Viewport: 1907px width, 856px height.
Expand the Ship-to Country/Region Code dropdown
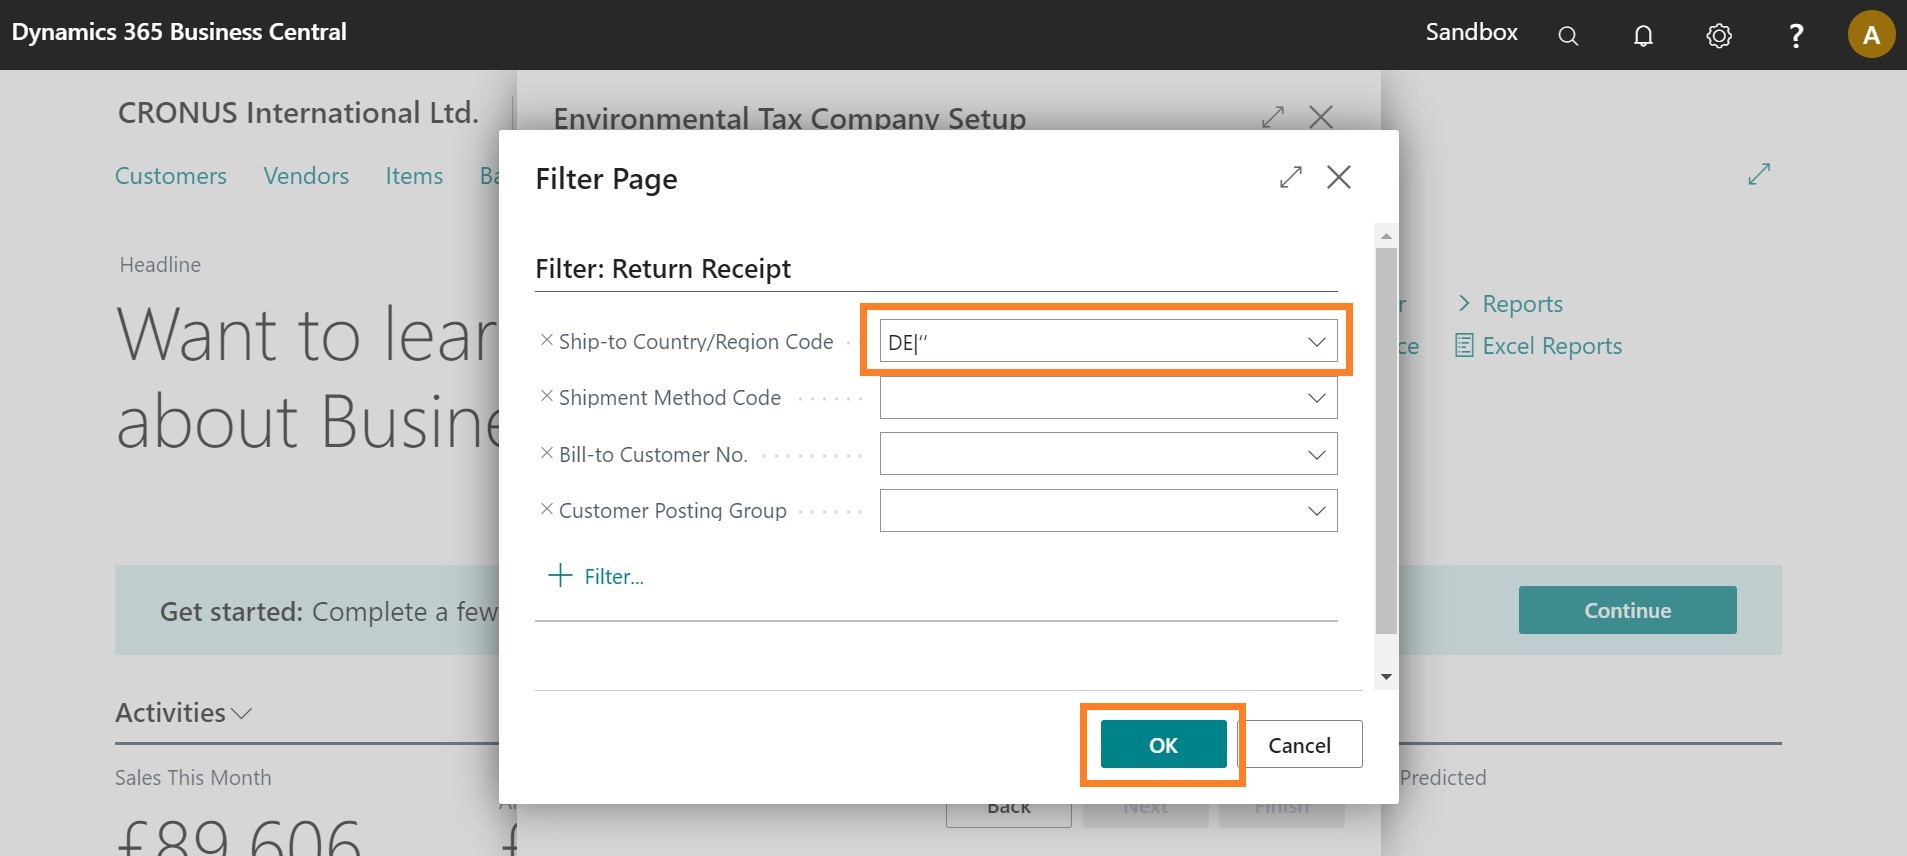1316,342
